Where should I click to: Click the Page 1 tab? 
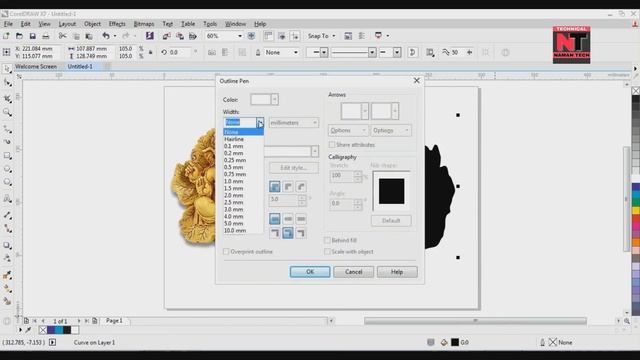[114, 321]
